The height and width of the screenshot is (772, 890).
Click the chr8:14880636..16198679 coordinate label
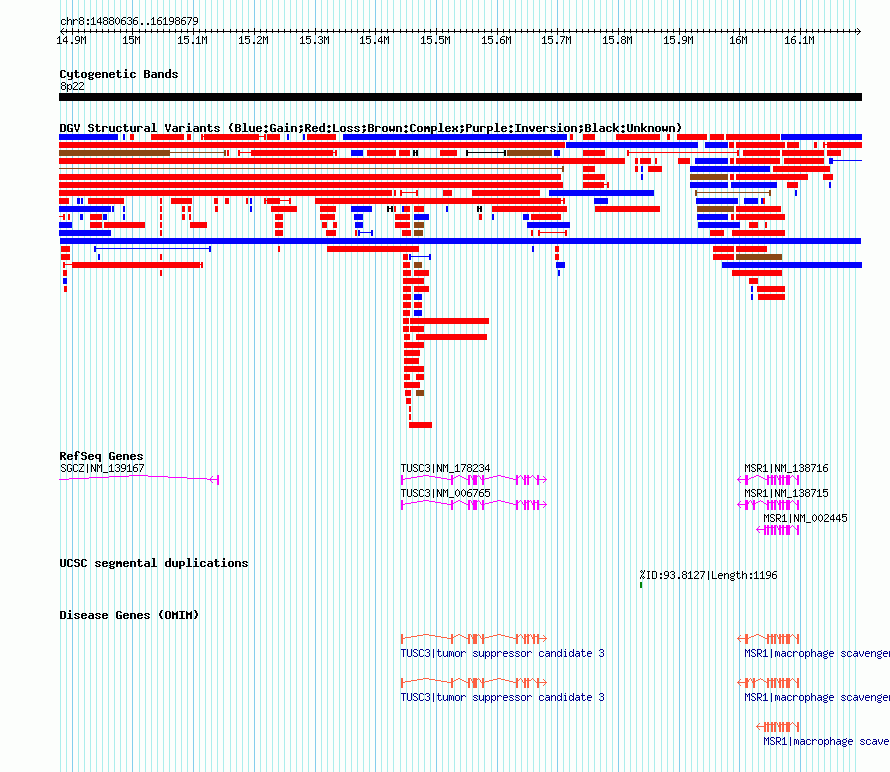click(x=129, y=21)
